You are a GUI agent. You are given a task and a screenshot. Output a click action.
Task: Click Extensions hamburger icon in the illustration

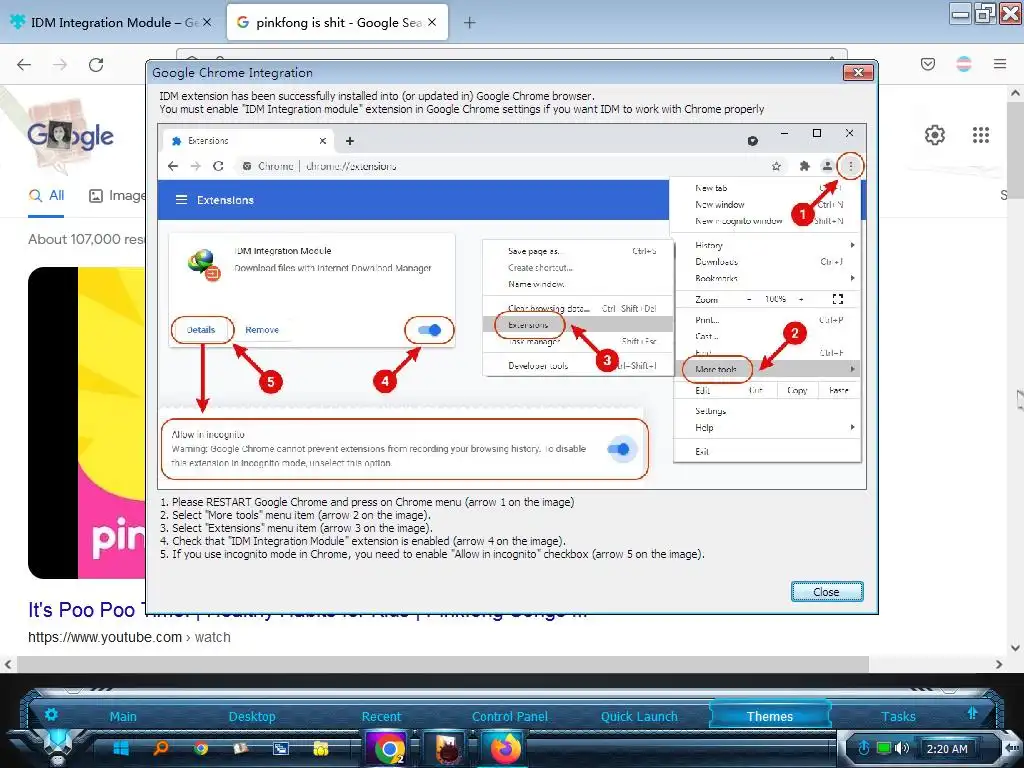pyautogui.click(x=182, y=200)
